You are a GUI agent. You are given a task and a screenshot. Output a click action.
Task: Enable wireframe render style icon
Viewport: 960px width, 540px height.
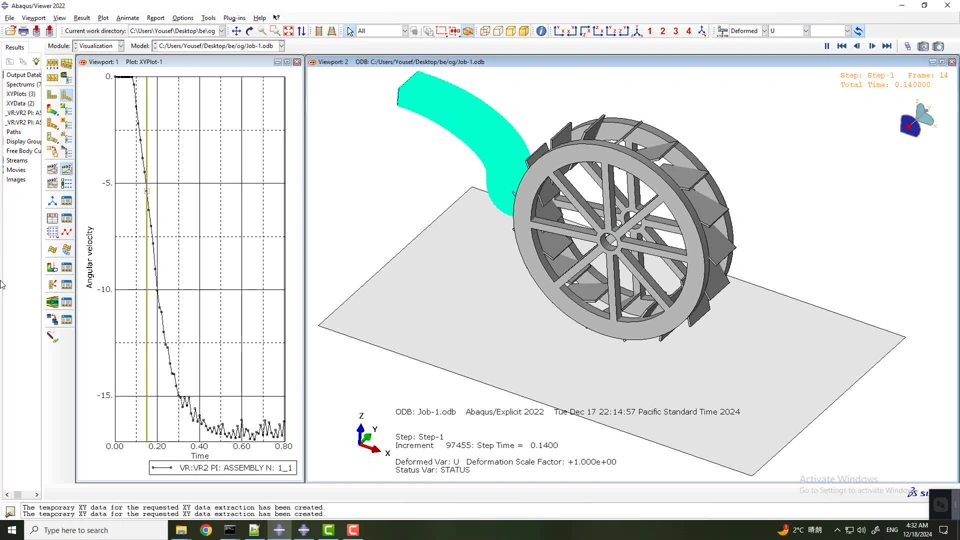coord(485,31)
